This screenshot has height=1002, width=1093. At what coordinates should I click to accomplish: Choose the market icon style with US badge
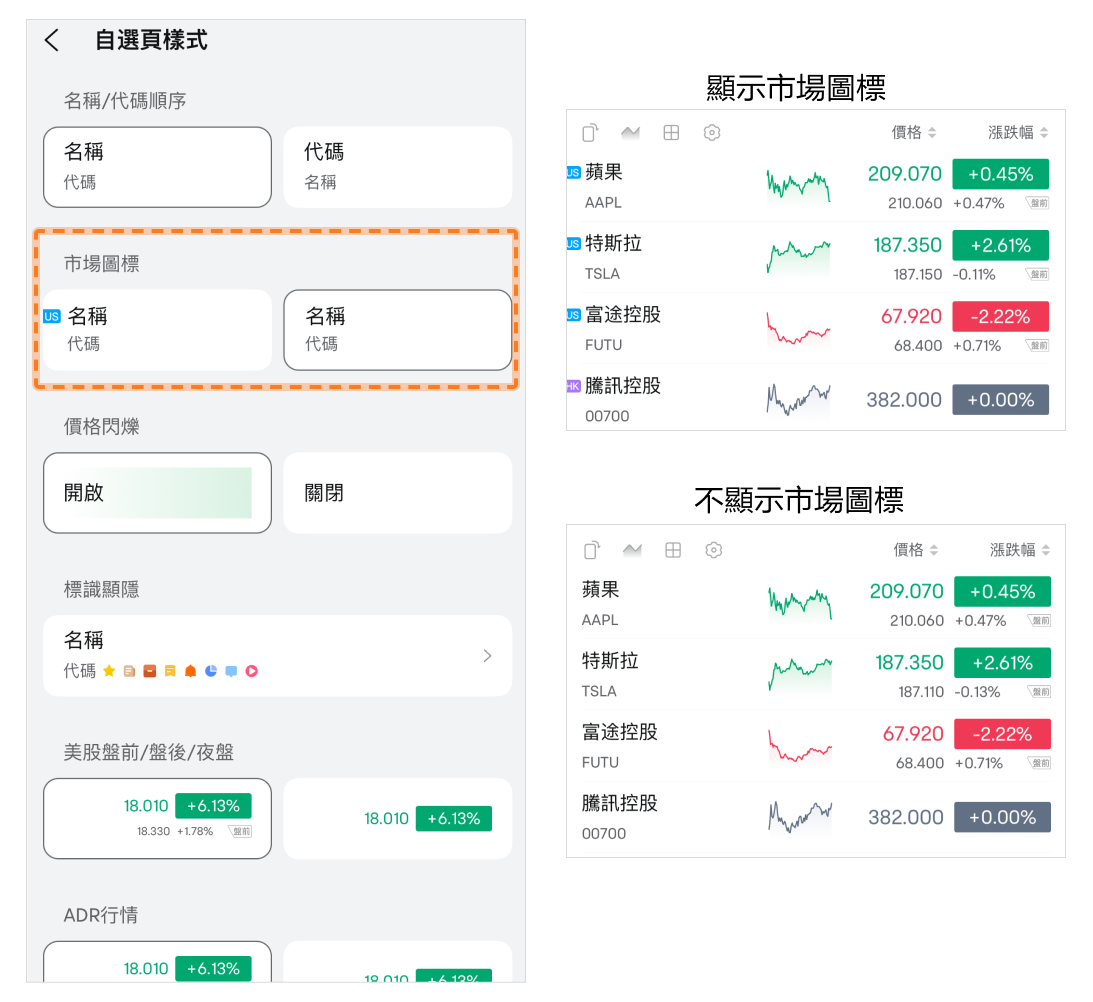[x=157, y=330]
